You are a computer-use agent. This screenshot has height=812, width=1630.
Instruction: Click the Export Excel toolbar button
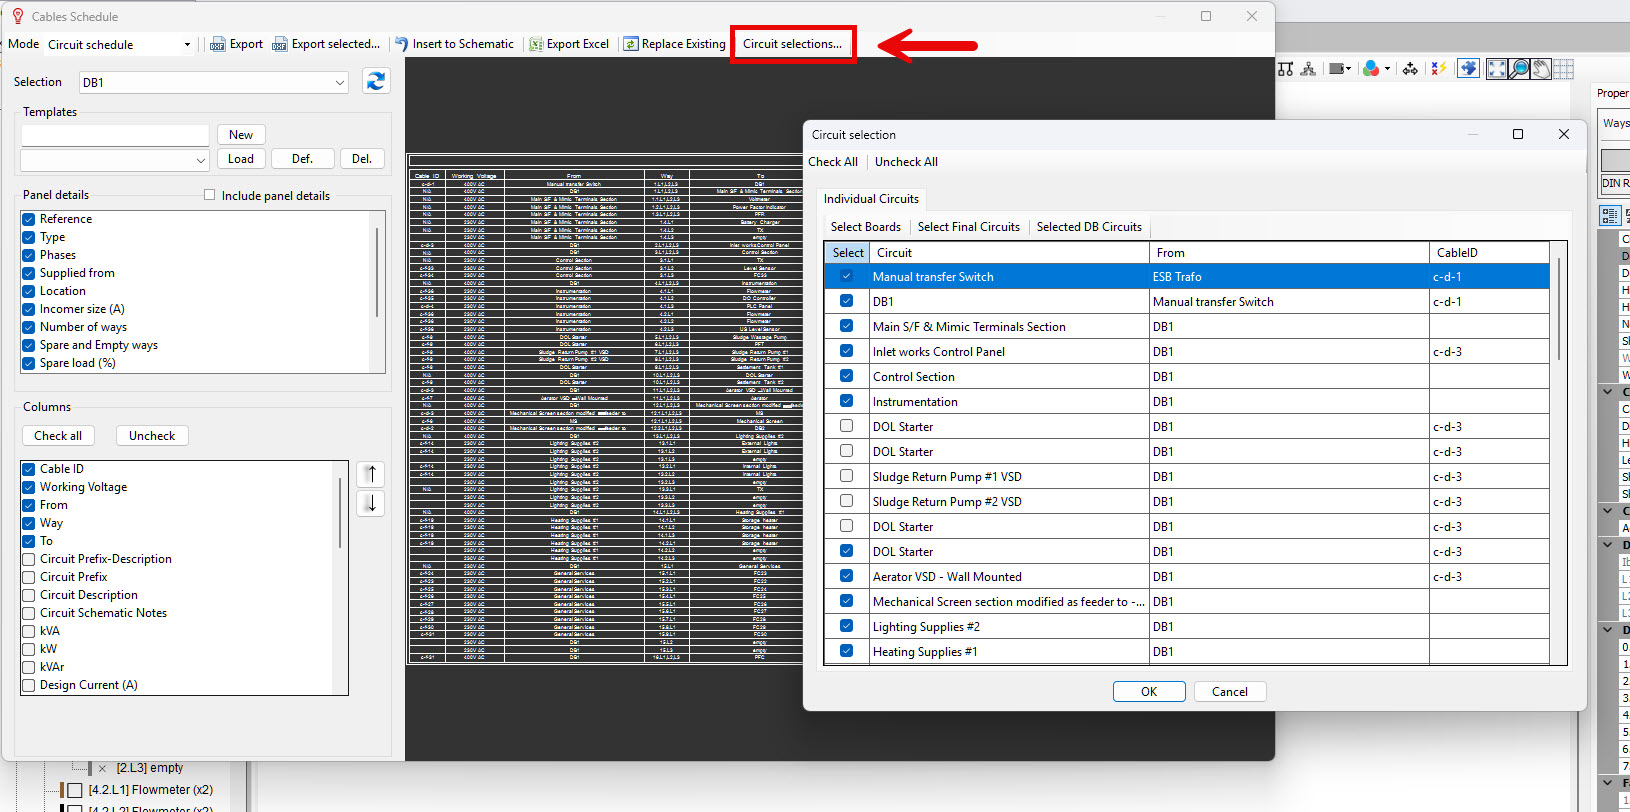pyautogui.click(x=569, y=44)
